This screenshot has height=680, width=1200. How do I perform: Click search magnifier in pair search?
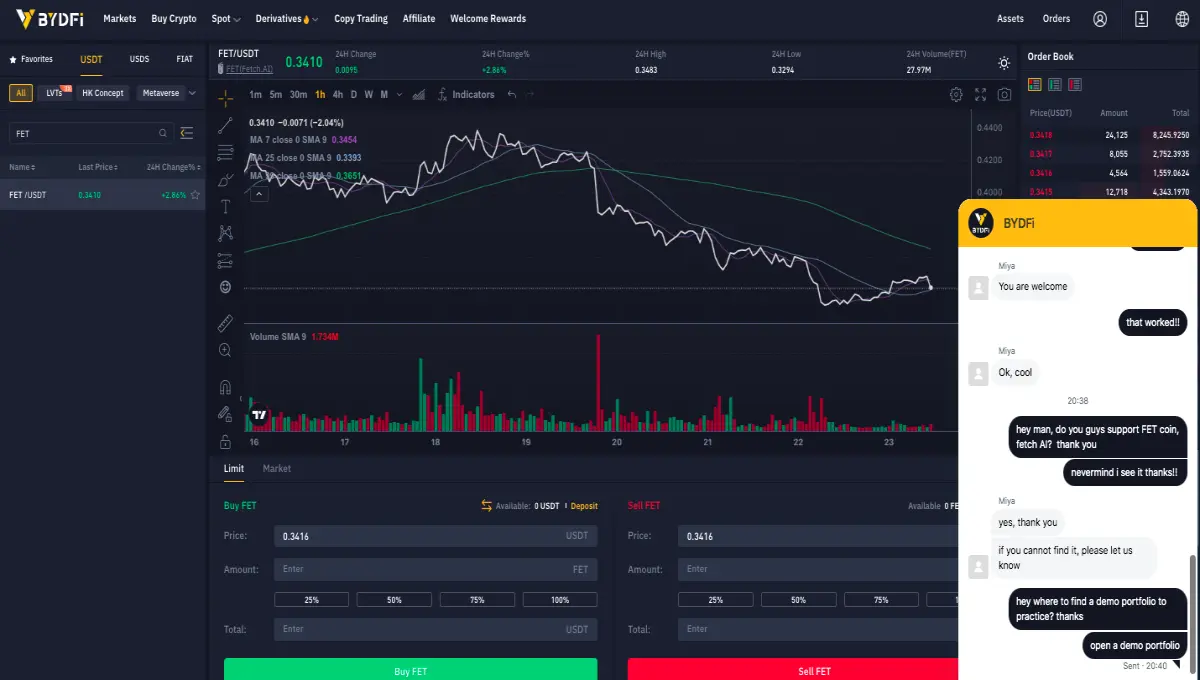(163, 133)
